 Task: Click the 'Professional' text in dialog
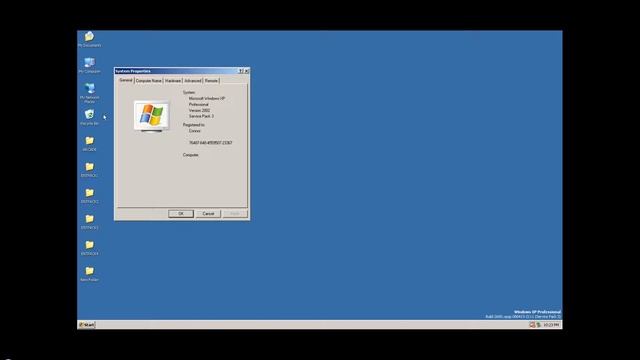[198, 104]
